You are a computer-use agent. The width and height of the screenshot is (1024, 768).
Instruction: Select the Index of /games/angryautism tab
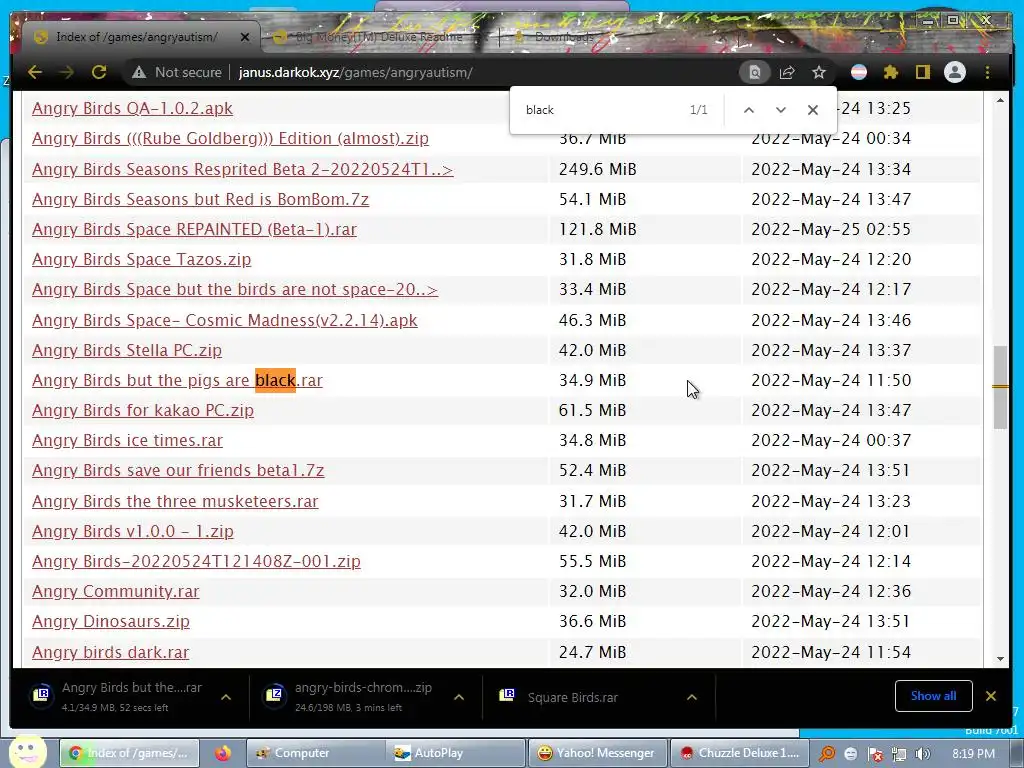point(137,37)
